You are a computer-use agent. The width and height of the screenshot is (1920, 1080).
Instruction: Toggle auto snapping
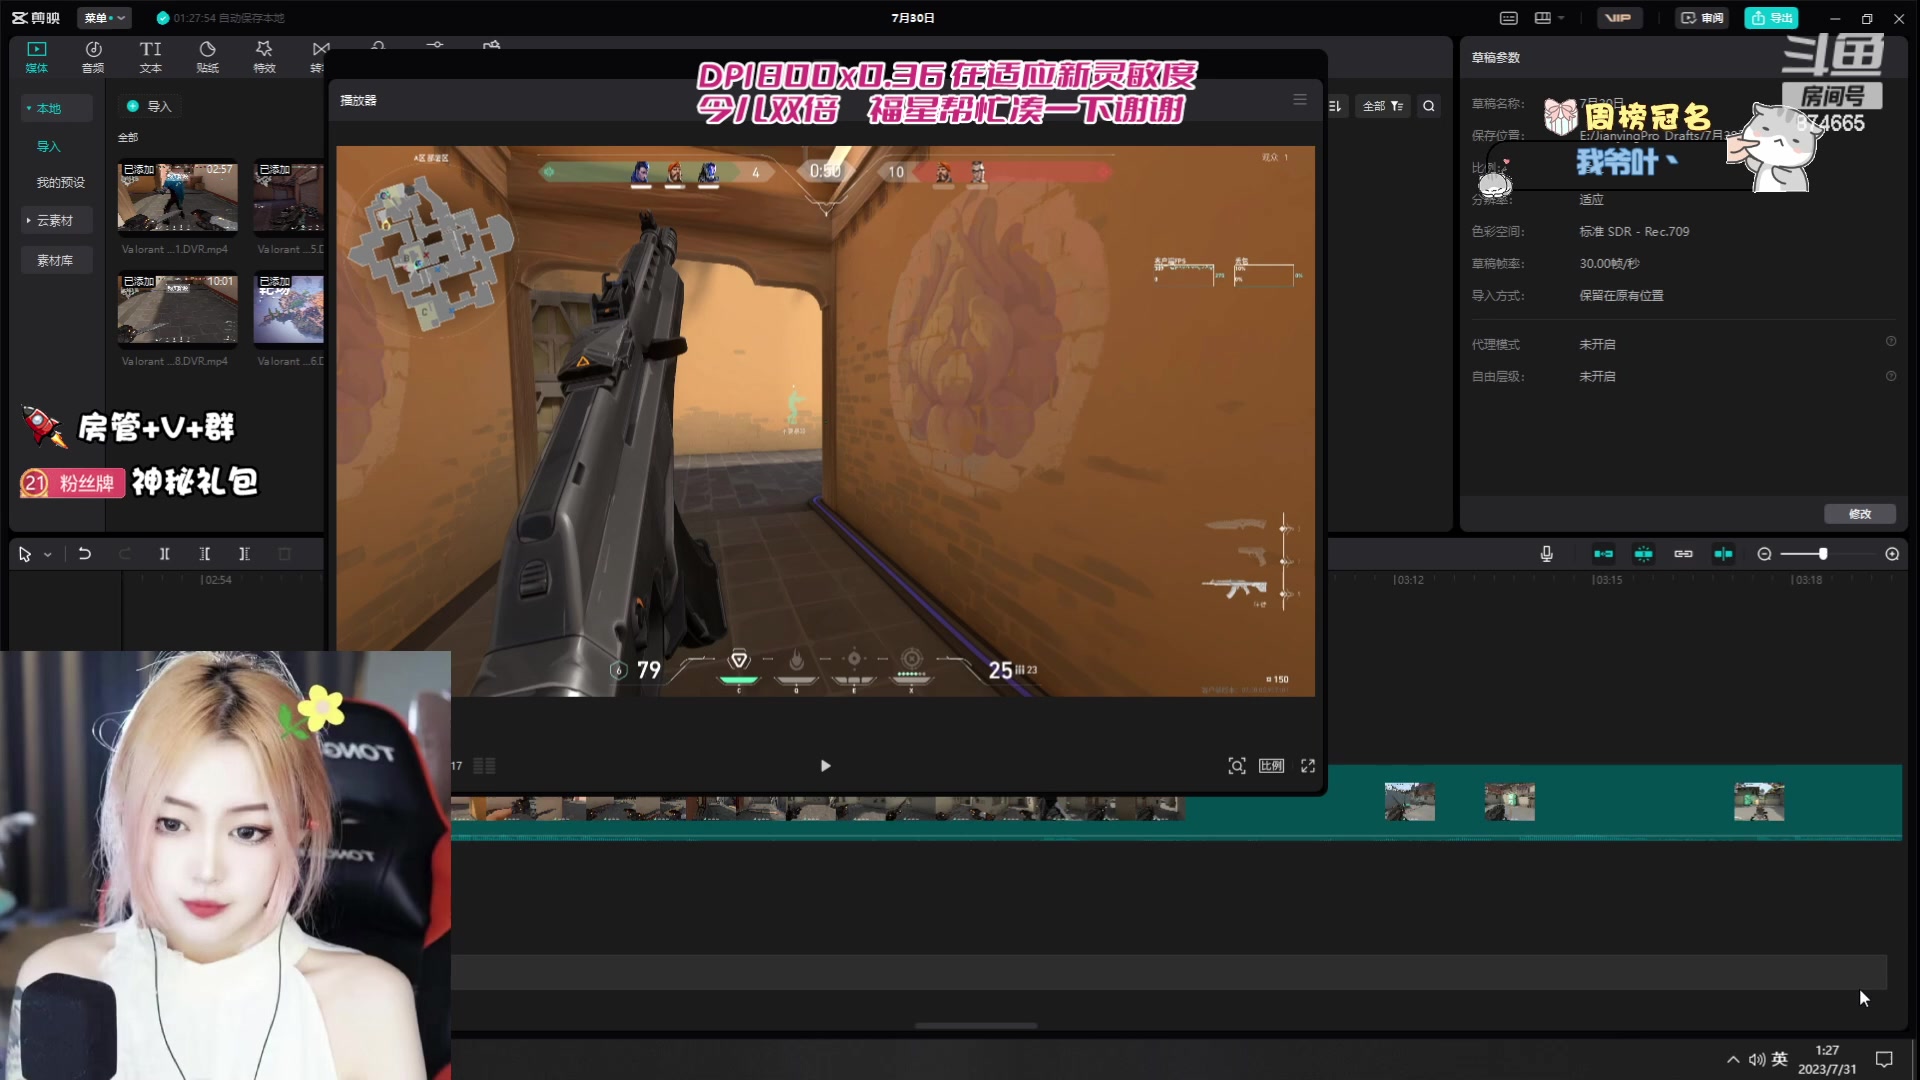[x=1644, y=554]
